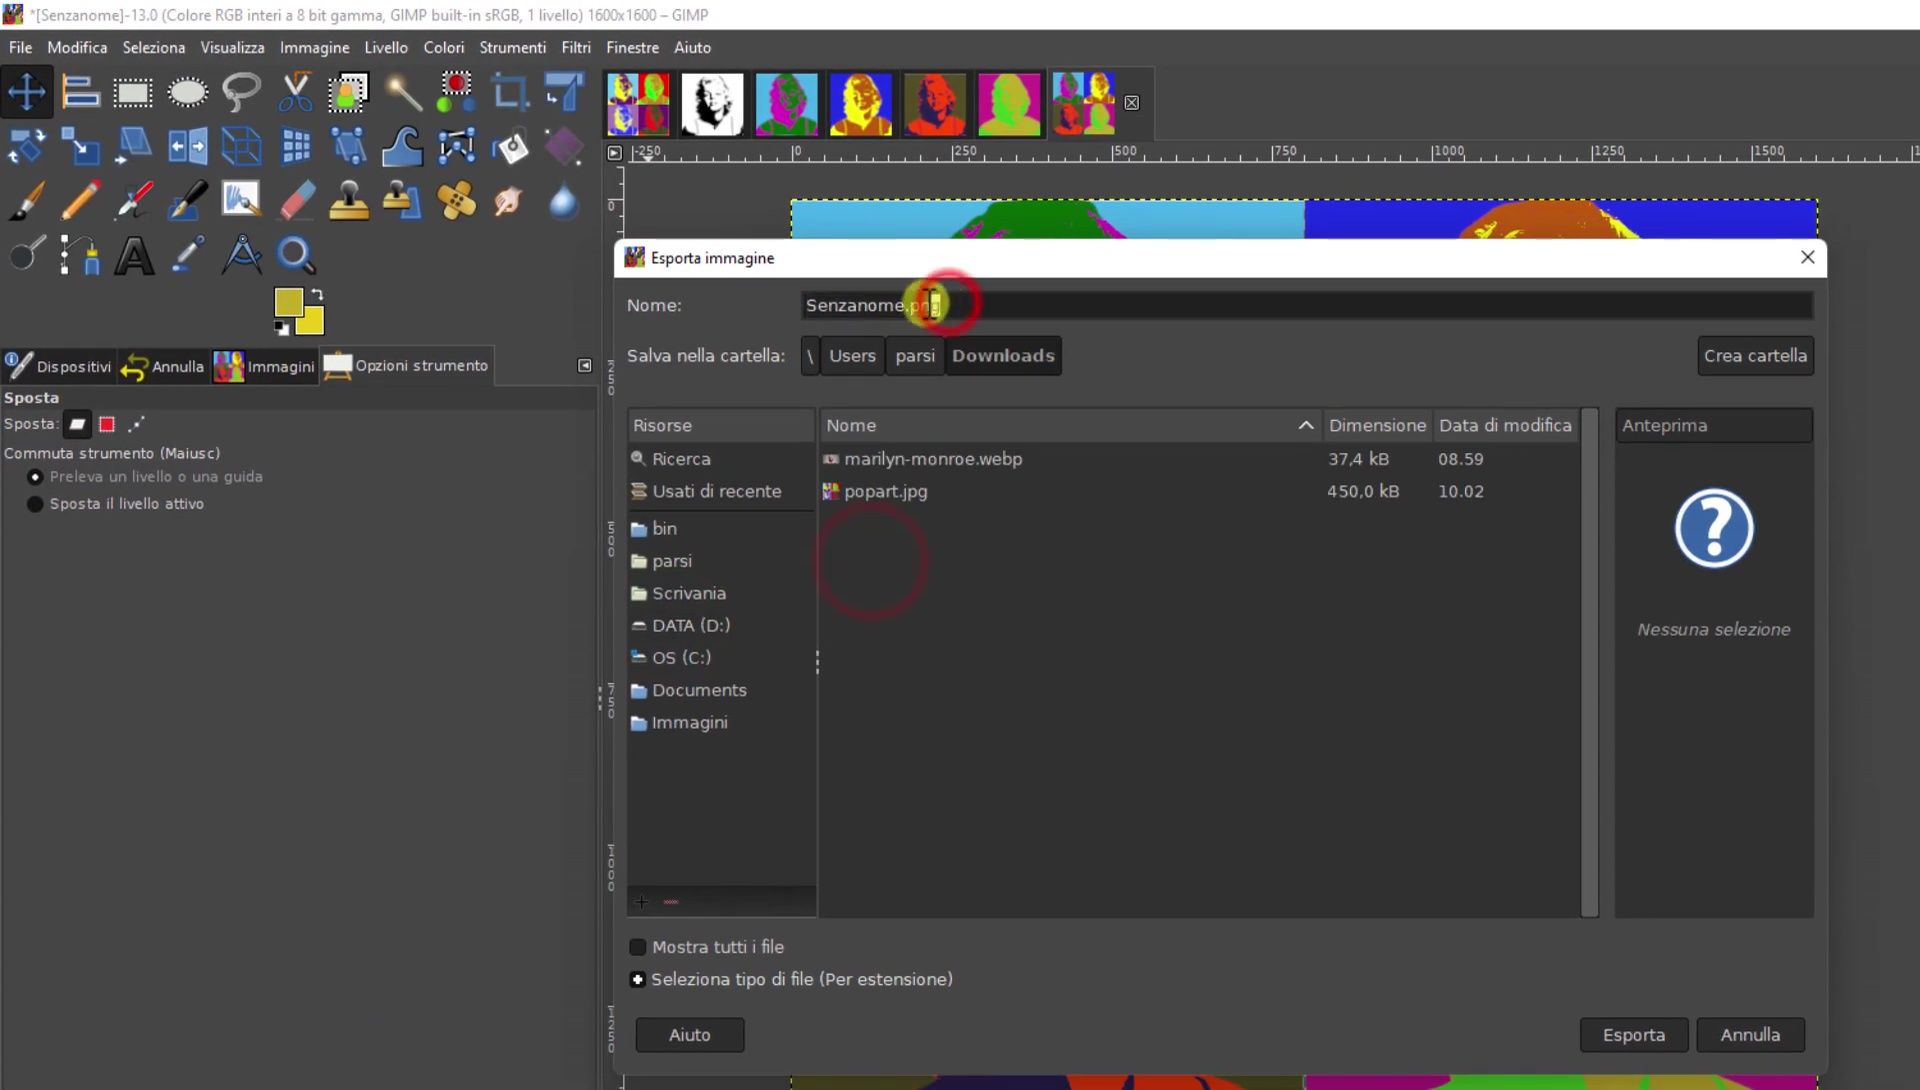Screen dimensions: 1920x1090
Task: Sort files by Nome column
Action: 1069,425
